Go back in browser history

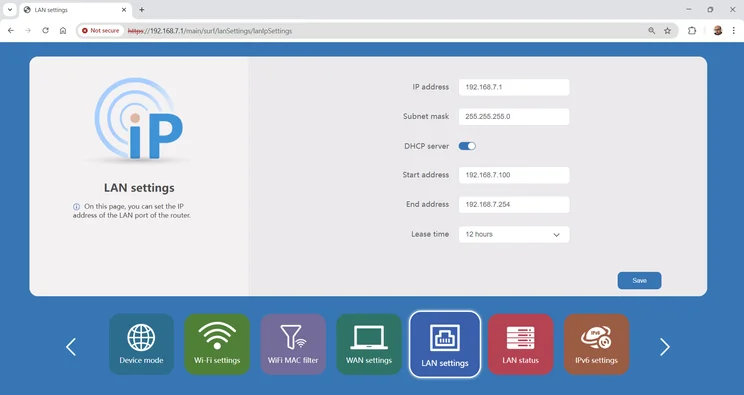pyautogui.click(x=11, y=30)
